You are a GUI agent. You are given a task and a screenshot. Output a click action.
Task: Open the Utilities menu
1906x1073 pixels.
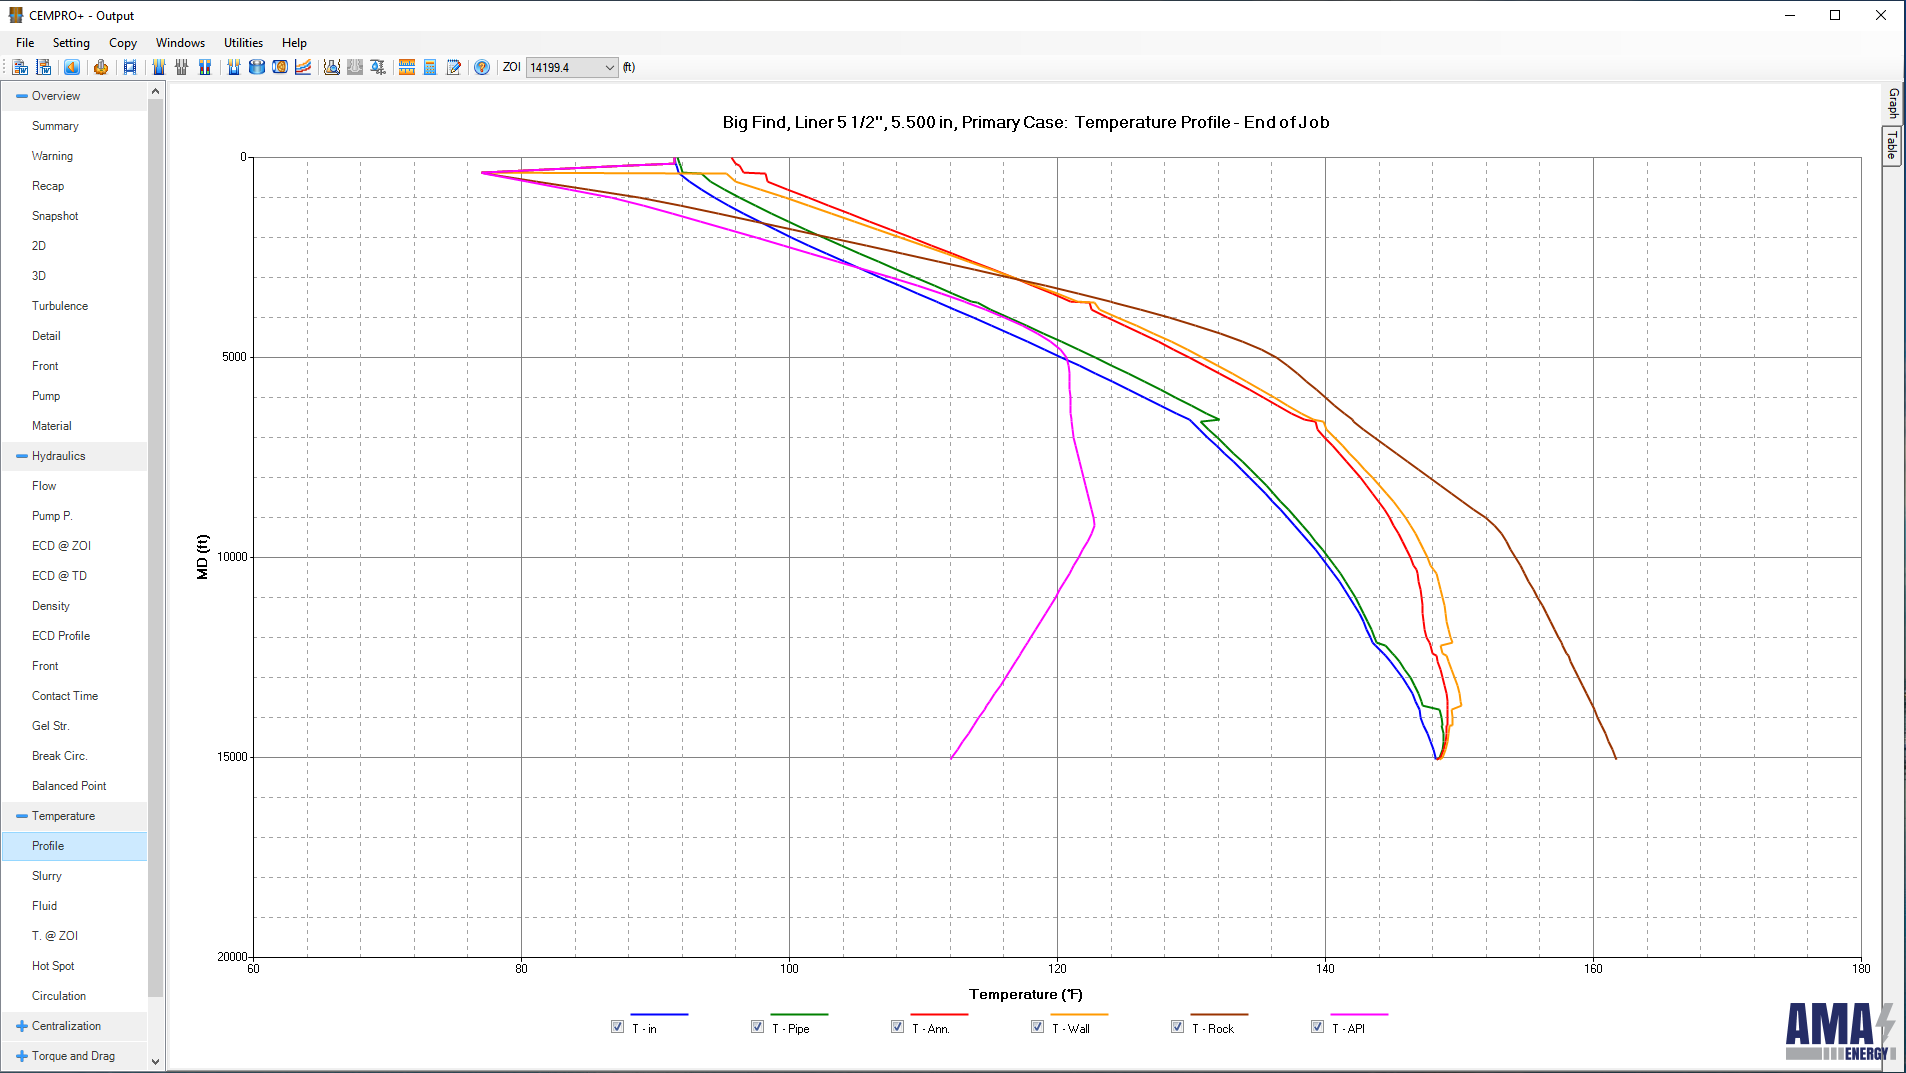pos(243,43)
